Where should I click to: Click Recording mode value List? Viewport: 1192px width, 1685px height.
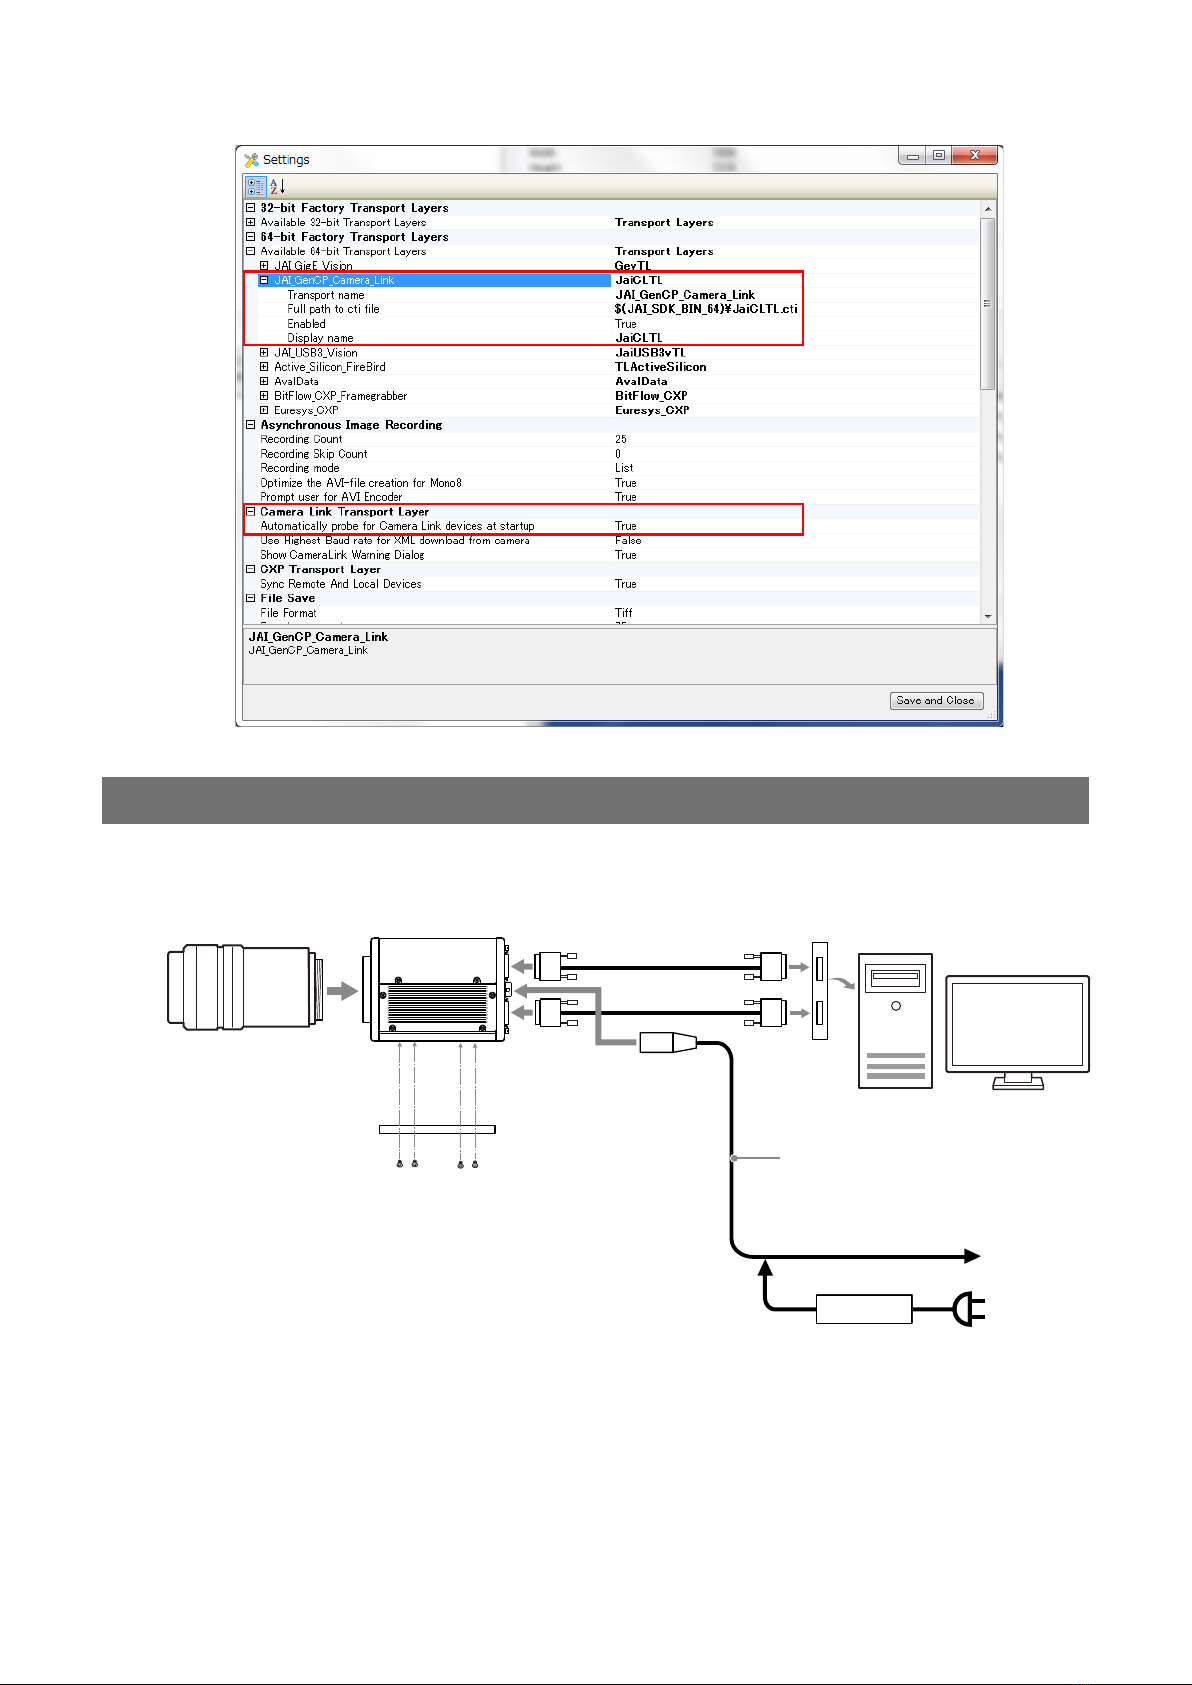(x=624, y=468)
